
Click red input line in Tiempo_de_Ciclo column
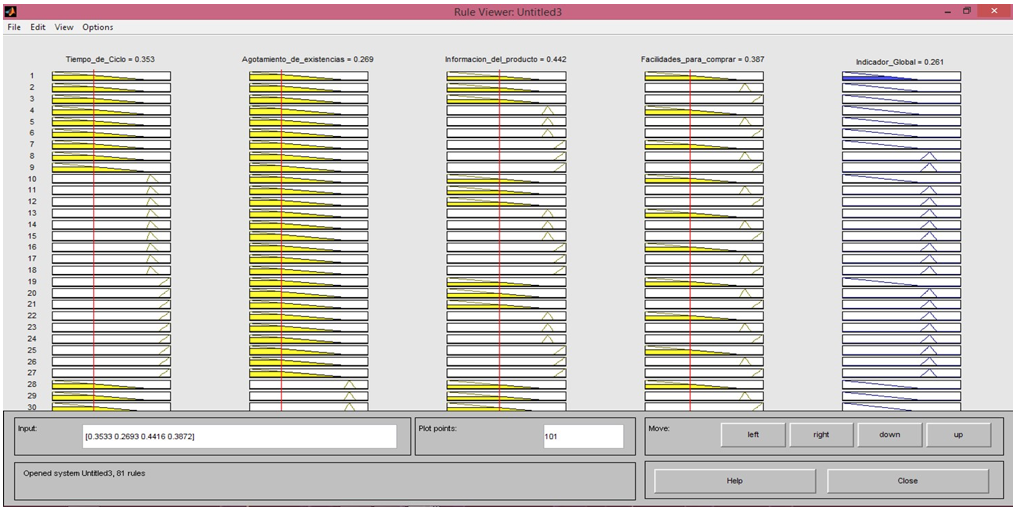coord(94,240)
